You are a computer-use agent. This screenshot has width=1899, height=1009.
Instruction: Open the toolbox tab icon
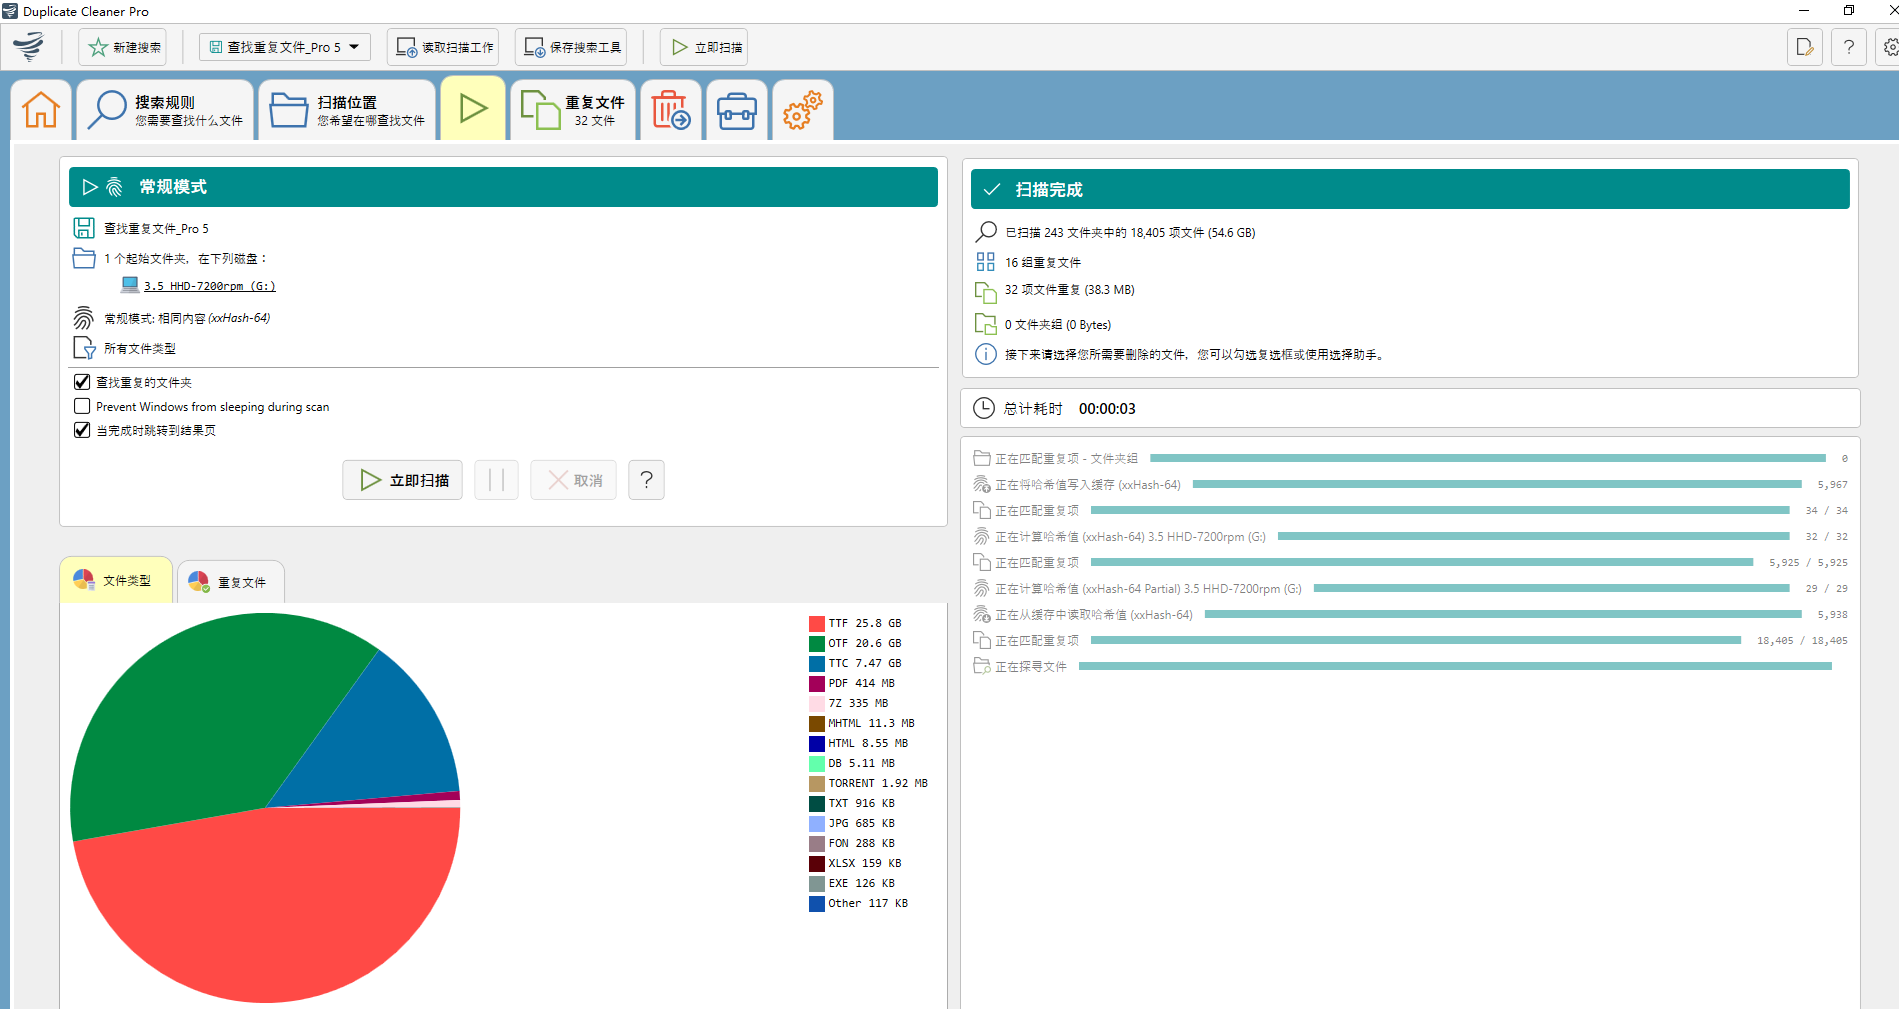click(737, 110)
